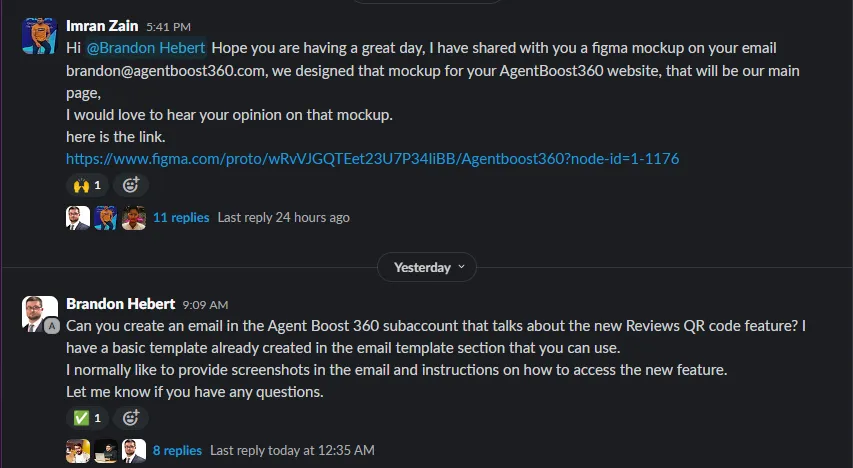This screenshot has height=468, width=853.
Task: Open the Yesterday date dropdown
Action: (x=427, y=267)
